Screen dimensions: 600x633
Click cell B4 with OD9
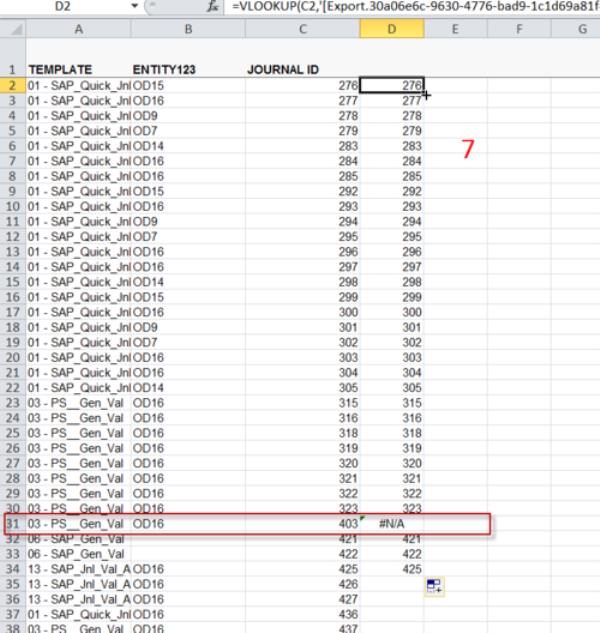click(188, 115)
